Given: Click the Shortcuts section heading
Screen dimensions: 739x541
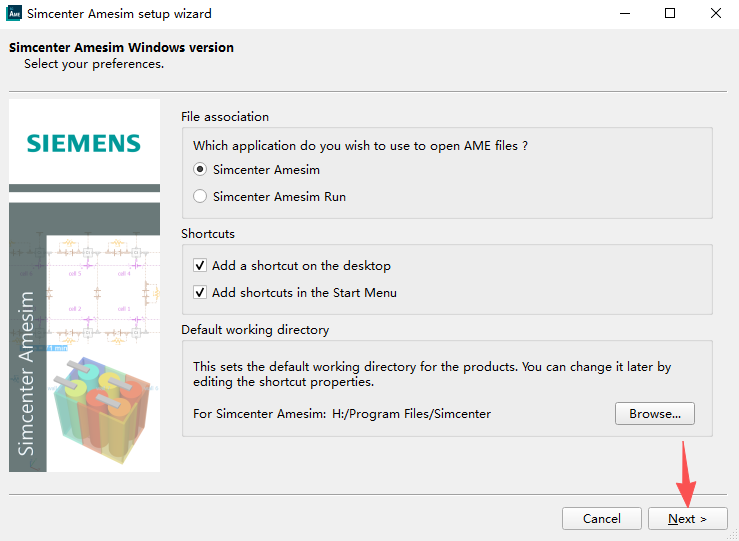Looking at the screenshot, I should point(208,233).
